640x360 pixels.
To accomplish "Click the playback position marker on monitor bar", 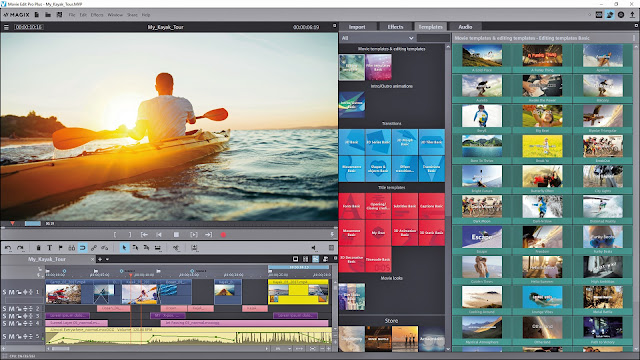I will pos(13,223).
